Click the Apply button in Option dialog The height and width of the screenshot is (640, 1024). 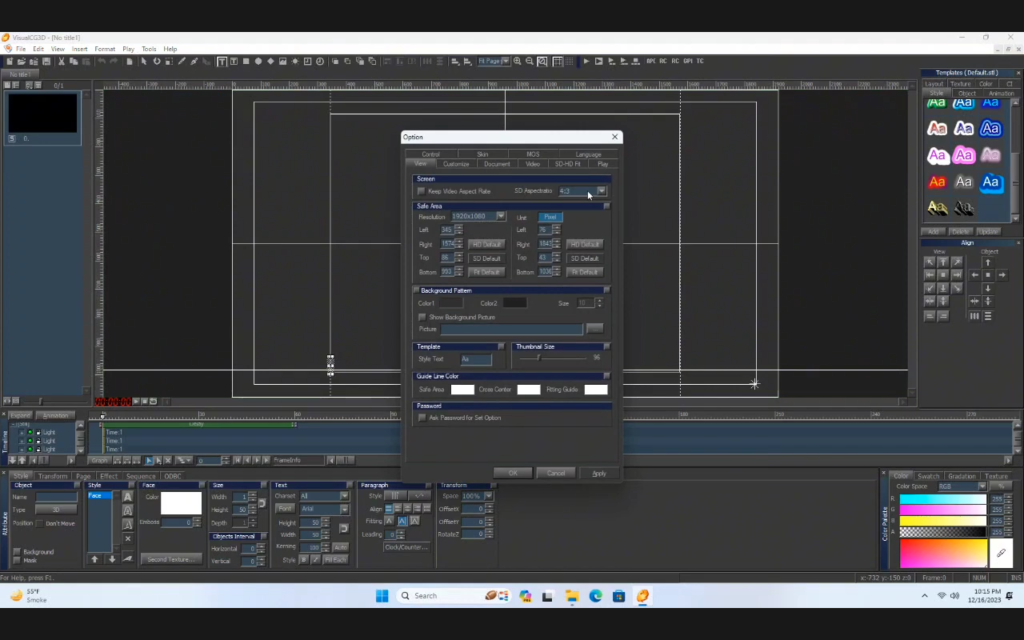[x=599, y=473]
